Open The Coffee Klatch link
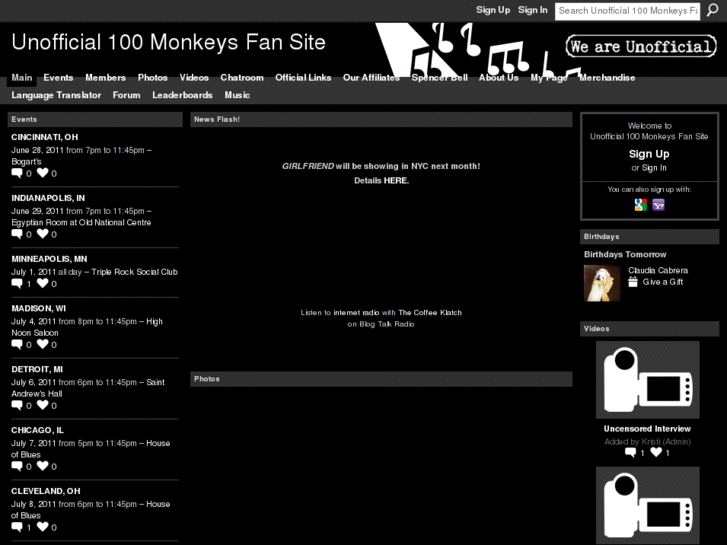This screenshot has width=727, height=545. 430,313
